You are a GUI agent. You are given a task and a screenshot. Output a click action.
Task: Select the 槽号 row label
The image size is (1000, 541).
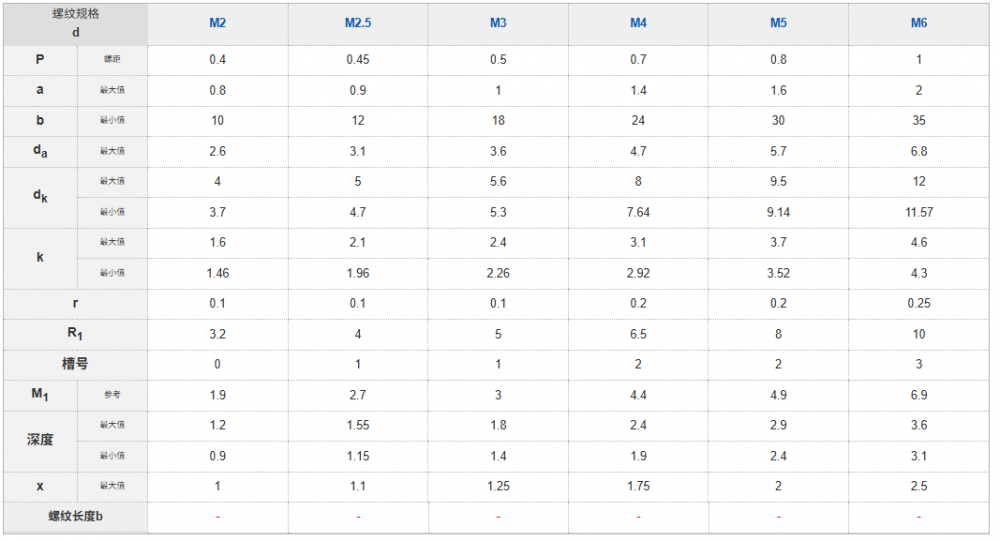point(76,364)
